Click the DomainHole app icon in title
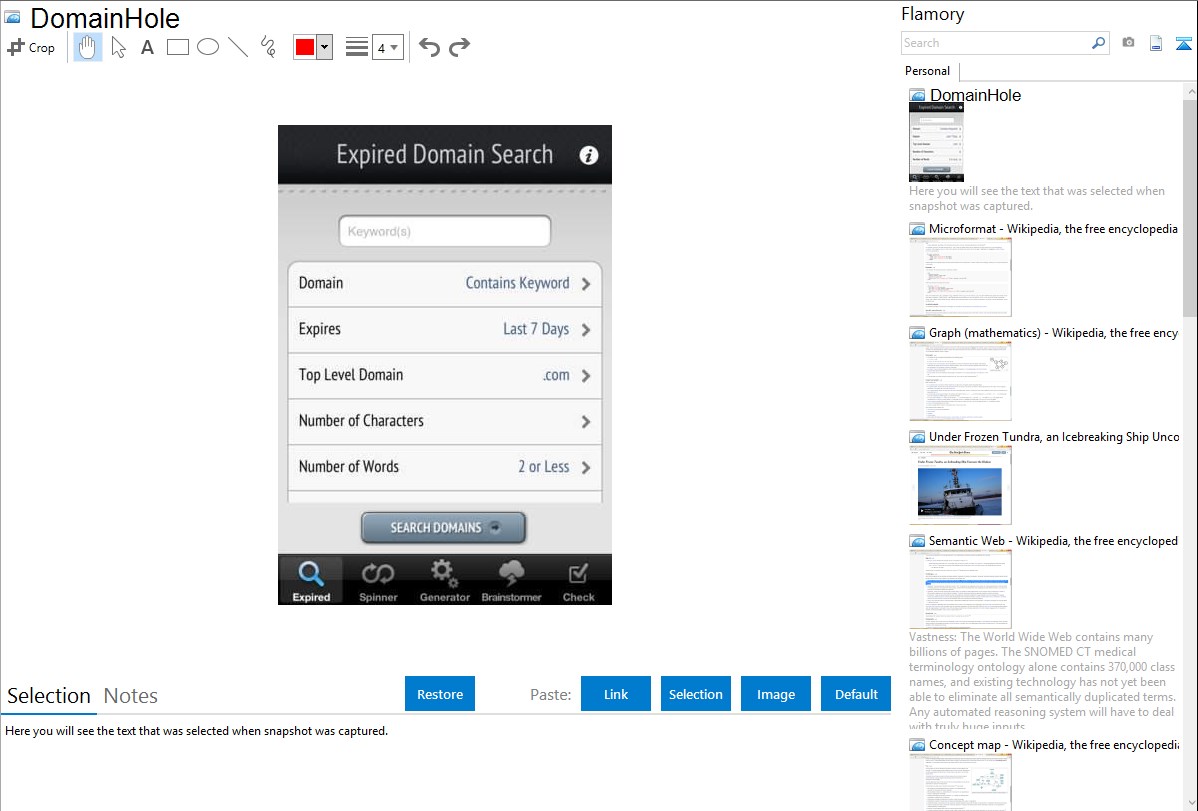 13,18
